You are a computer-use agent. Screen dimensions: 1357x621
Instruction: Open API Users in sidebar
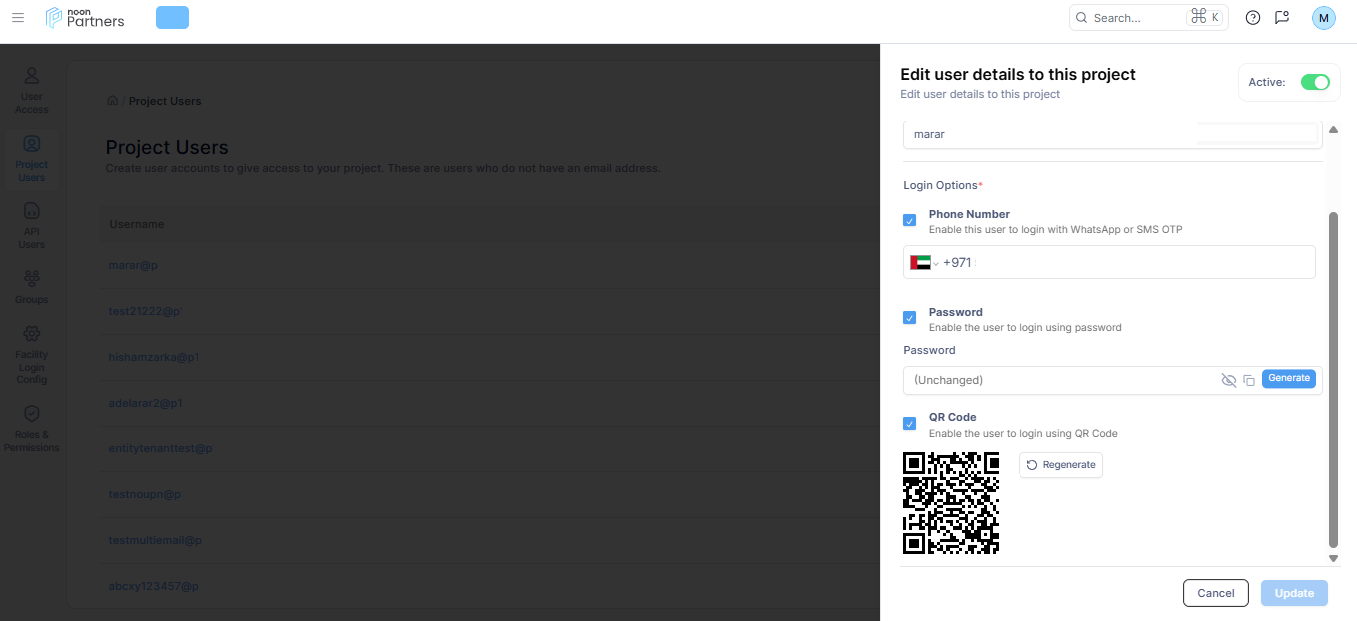[32, 225]
